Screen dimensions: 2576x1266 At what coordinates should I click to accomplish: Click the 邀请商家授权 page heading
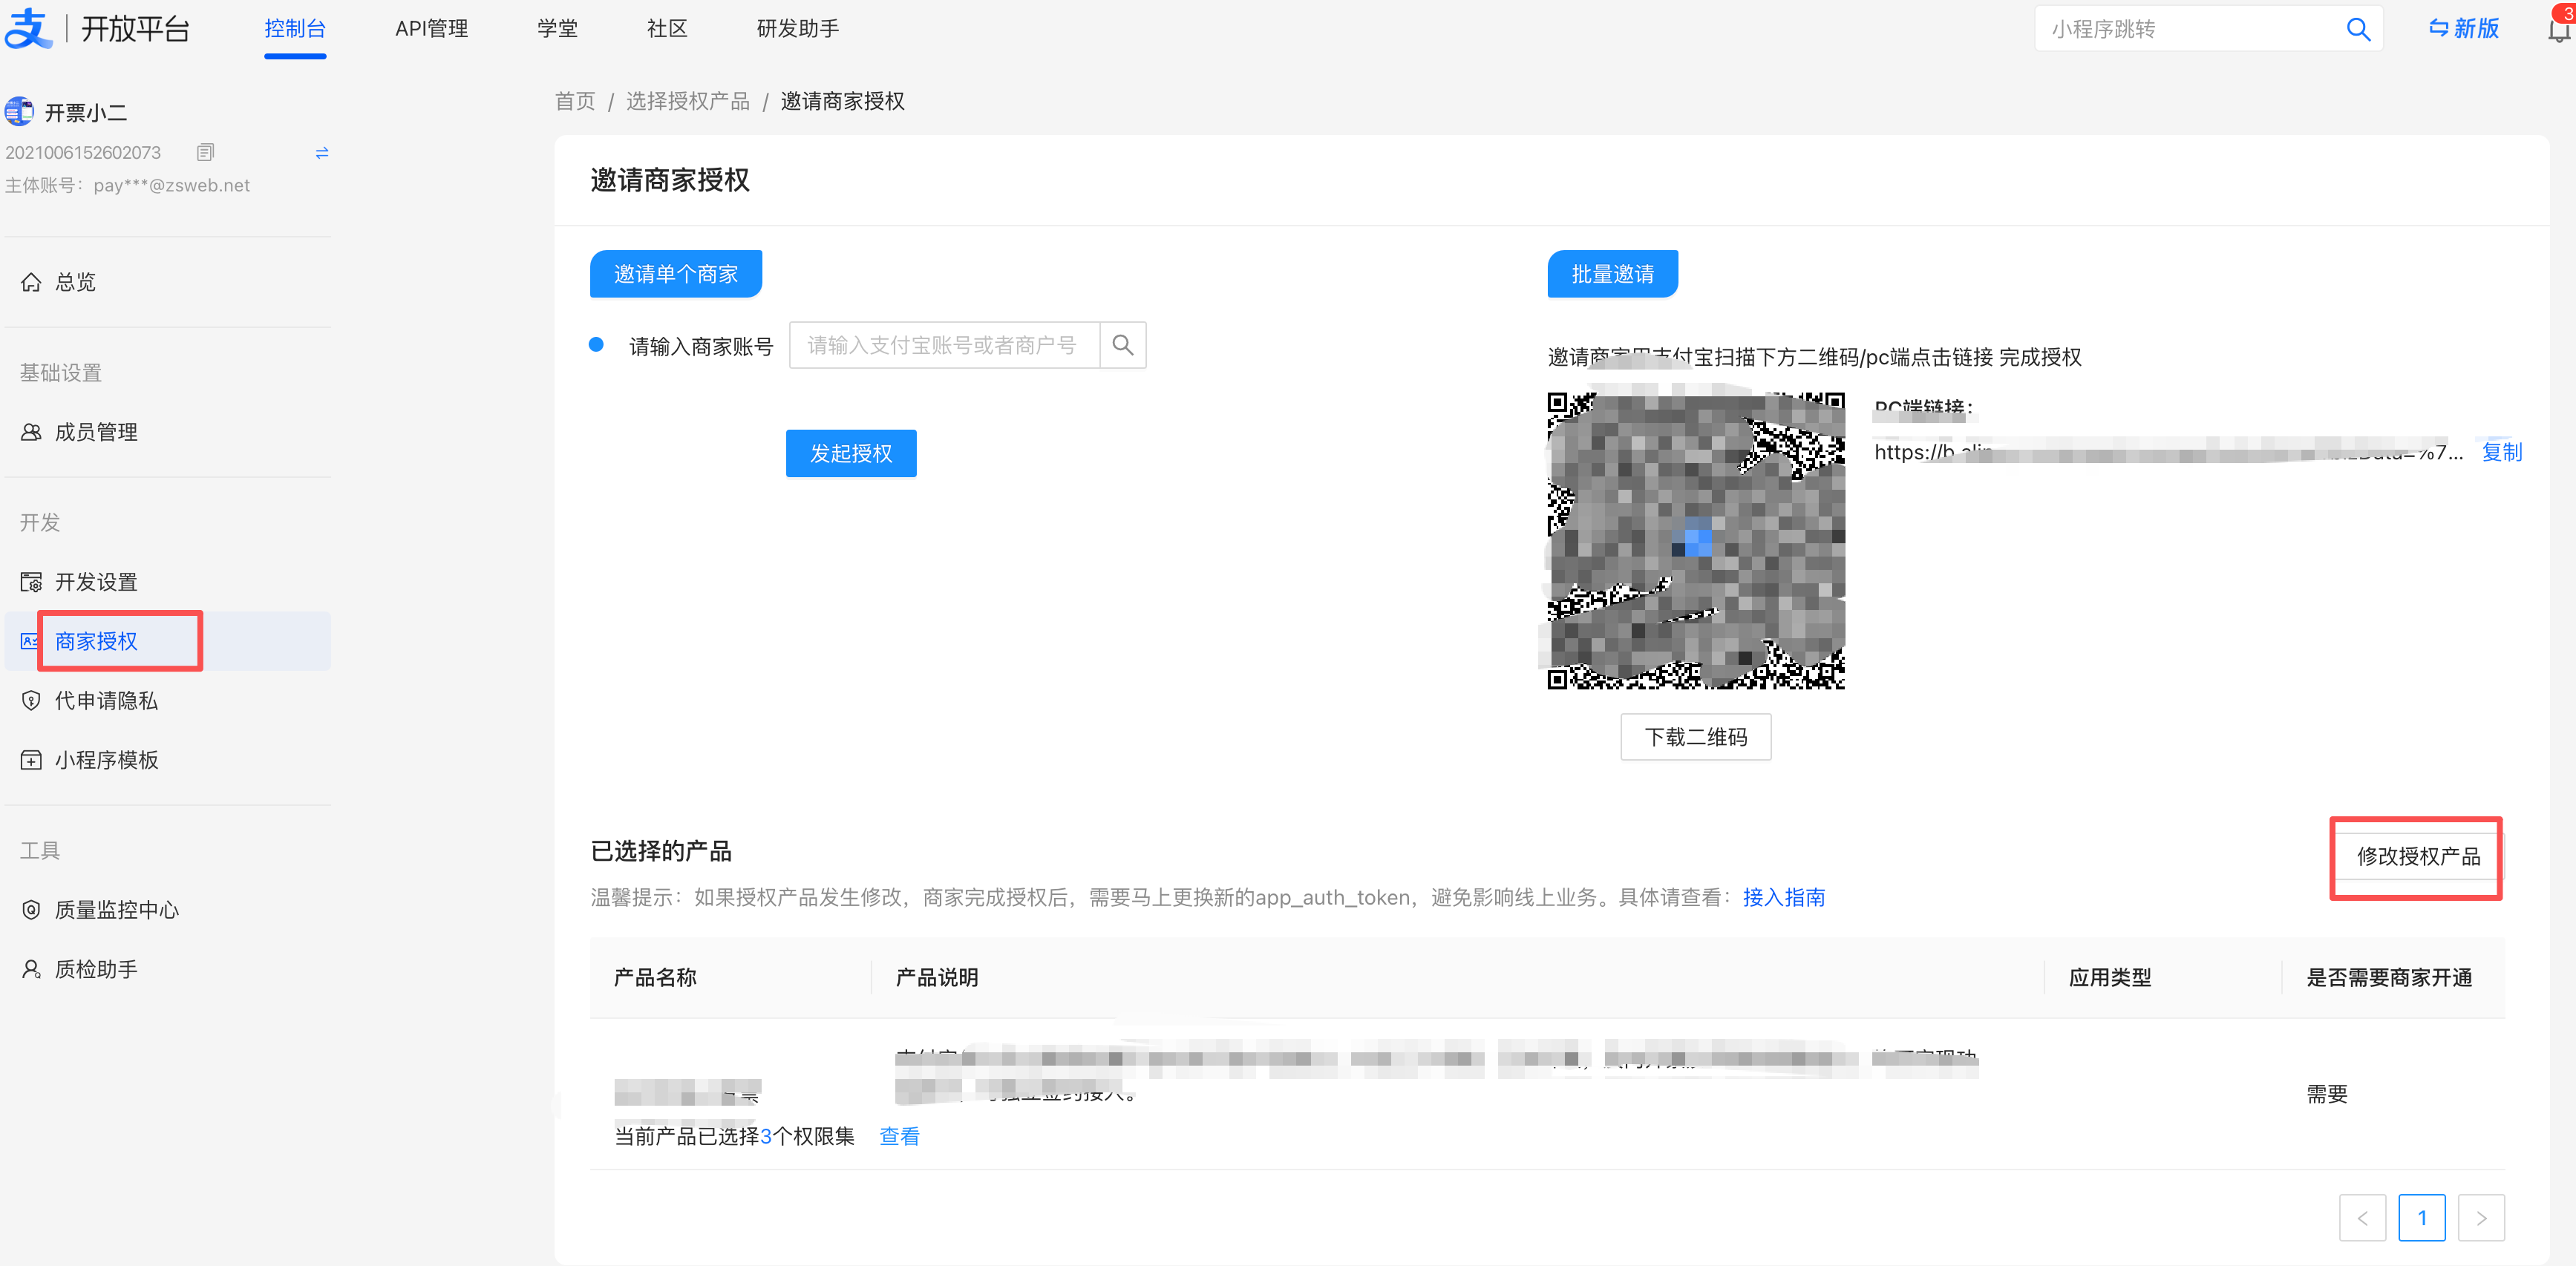(x=670, y=180)
